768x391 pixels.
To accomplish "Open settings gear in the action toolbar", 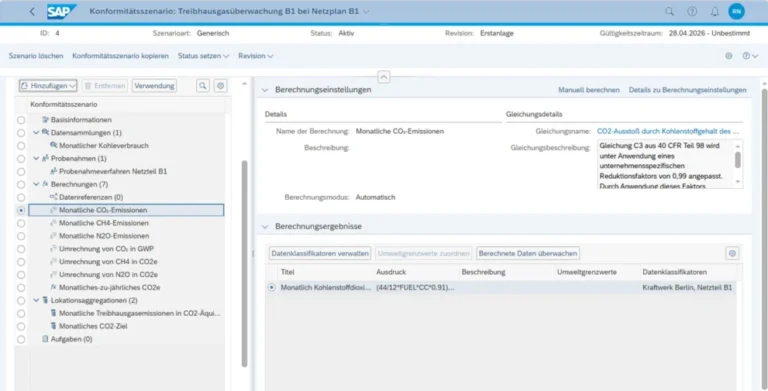I will point(729,56).
